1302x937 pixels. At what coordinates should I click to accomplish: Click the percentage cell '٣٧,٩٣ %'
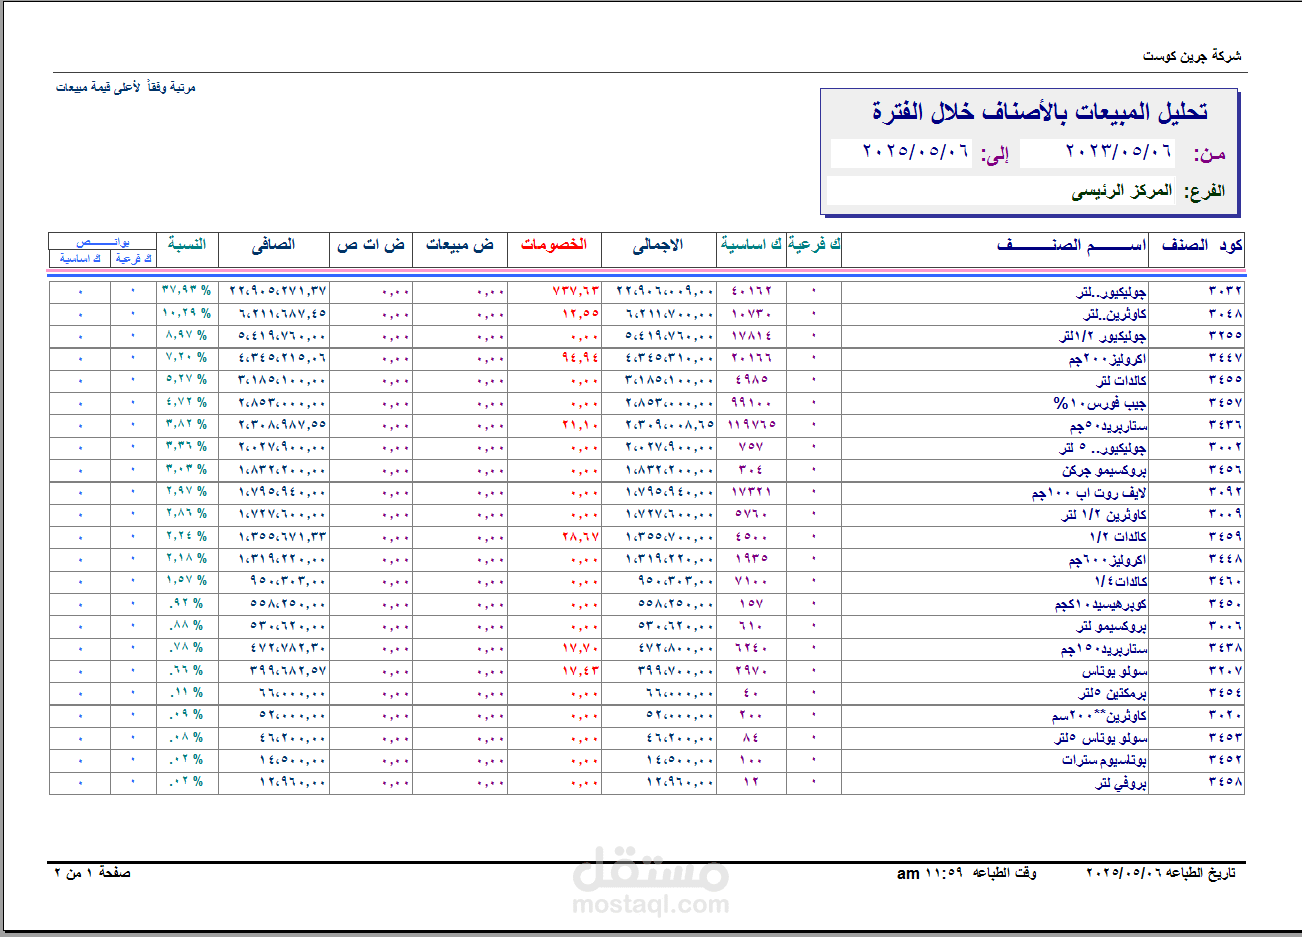tap(186, 290)
